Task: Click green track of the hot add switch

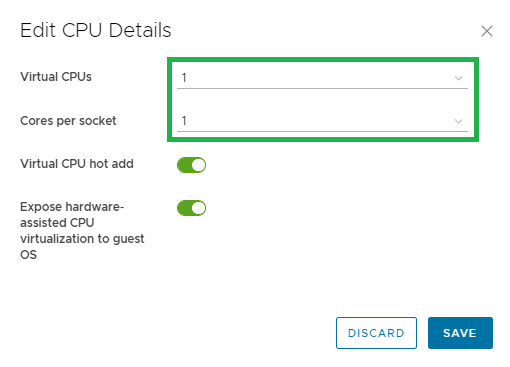Action: tap(184, 165)
